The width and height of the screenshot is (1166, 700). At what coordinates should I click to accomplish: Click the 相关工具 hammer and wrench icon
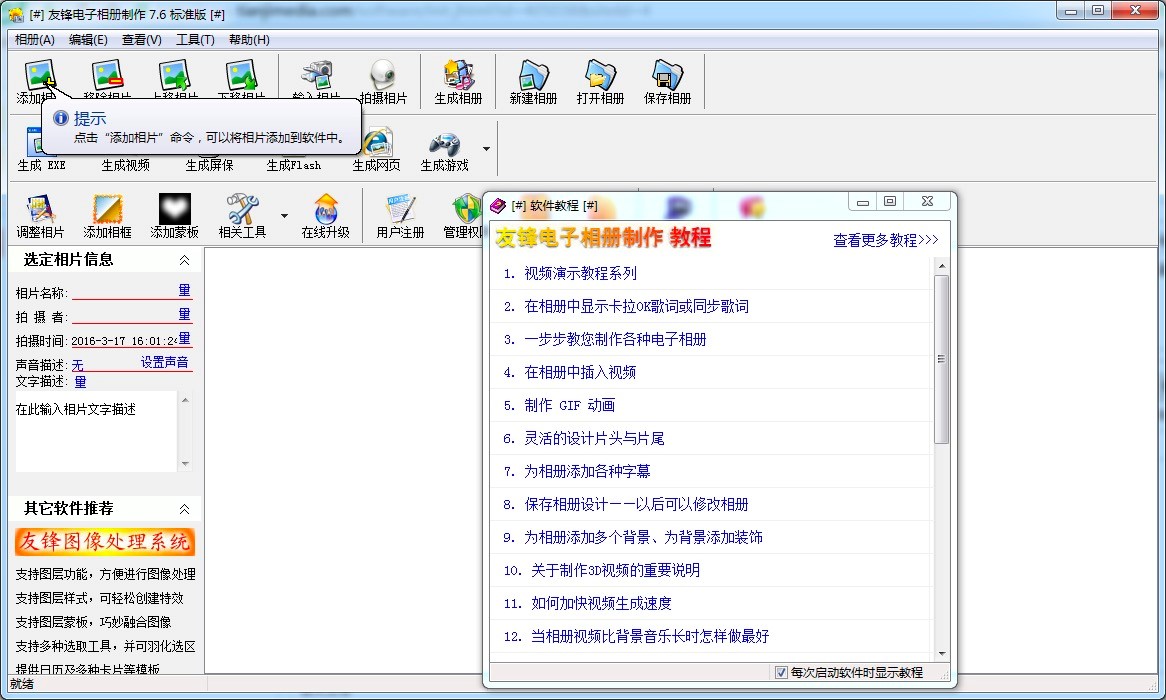(242, 209)
